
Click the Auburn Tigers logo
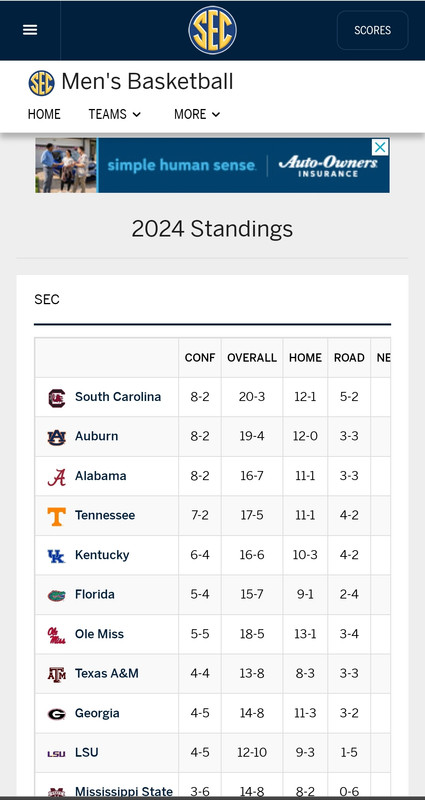(57, 437)
